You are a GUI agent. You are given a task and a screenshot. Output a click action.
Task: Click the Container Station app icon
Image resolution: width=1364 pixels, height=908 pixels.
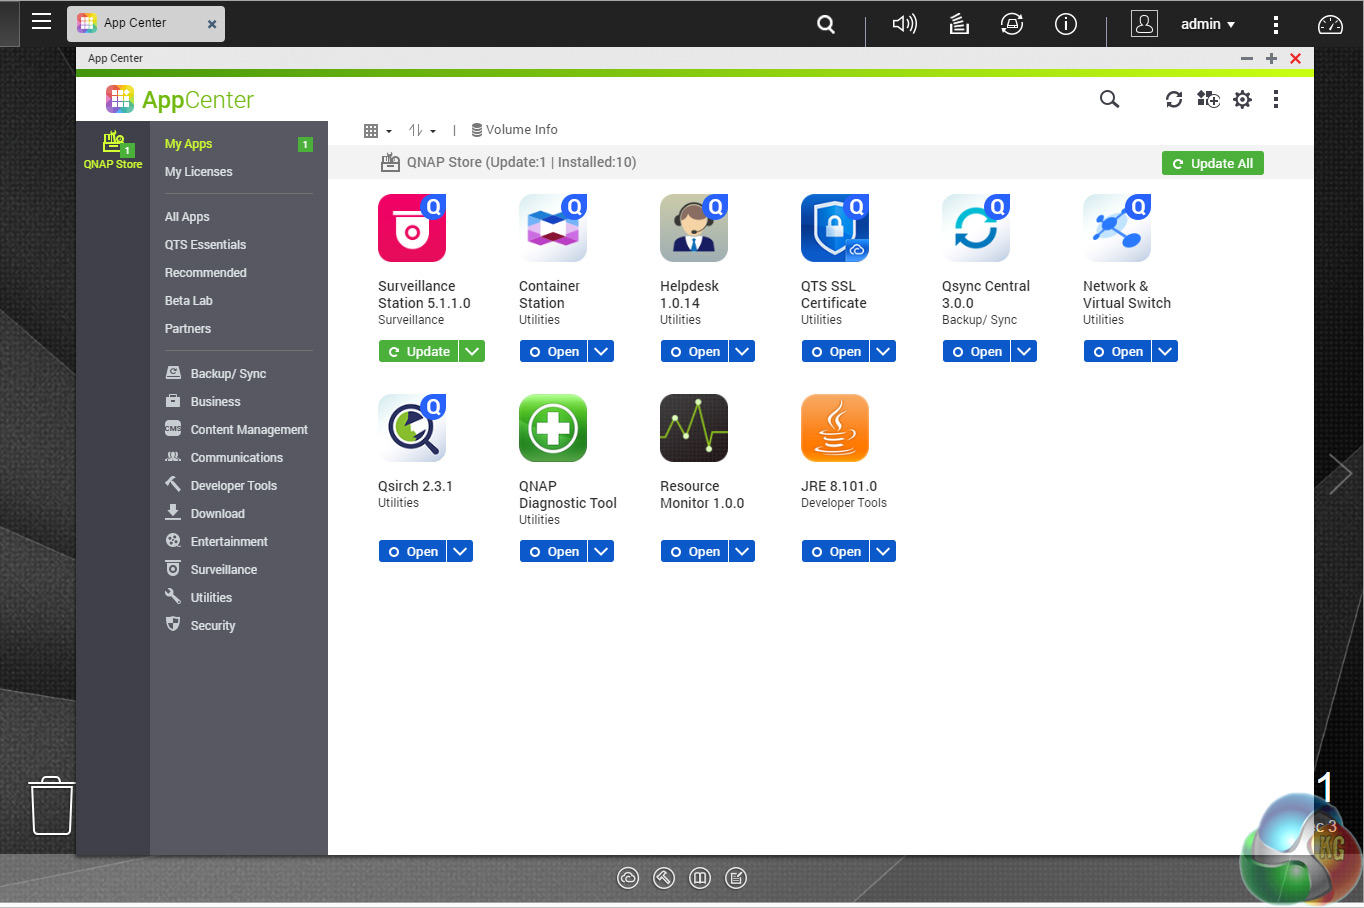pyautogui.click(x=553, y=228)
